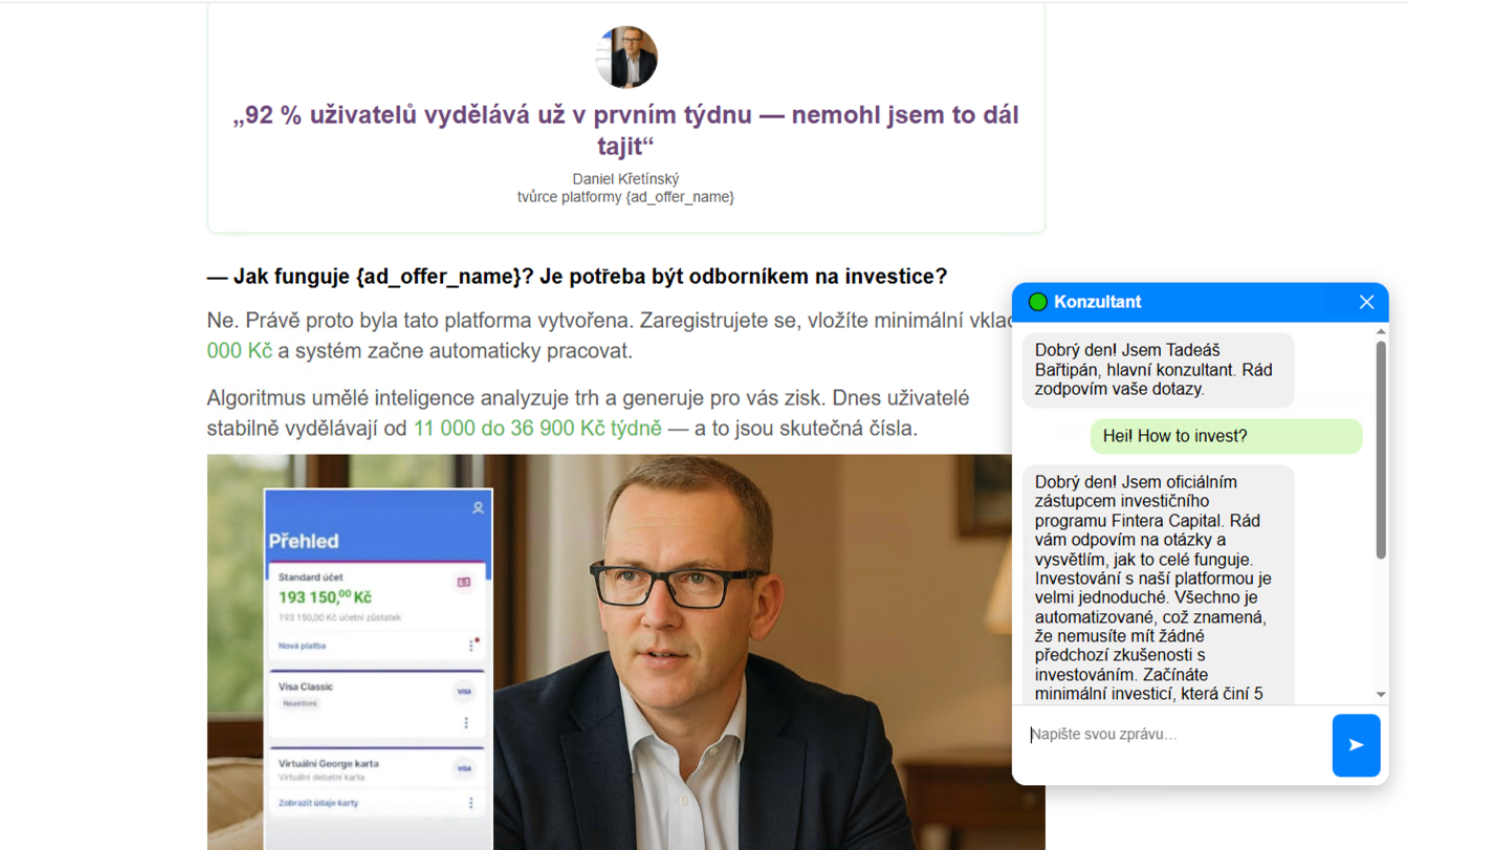Open three-dot menu on Visa Classic card
1500x850 pixels.
[x=466, y=722]
